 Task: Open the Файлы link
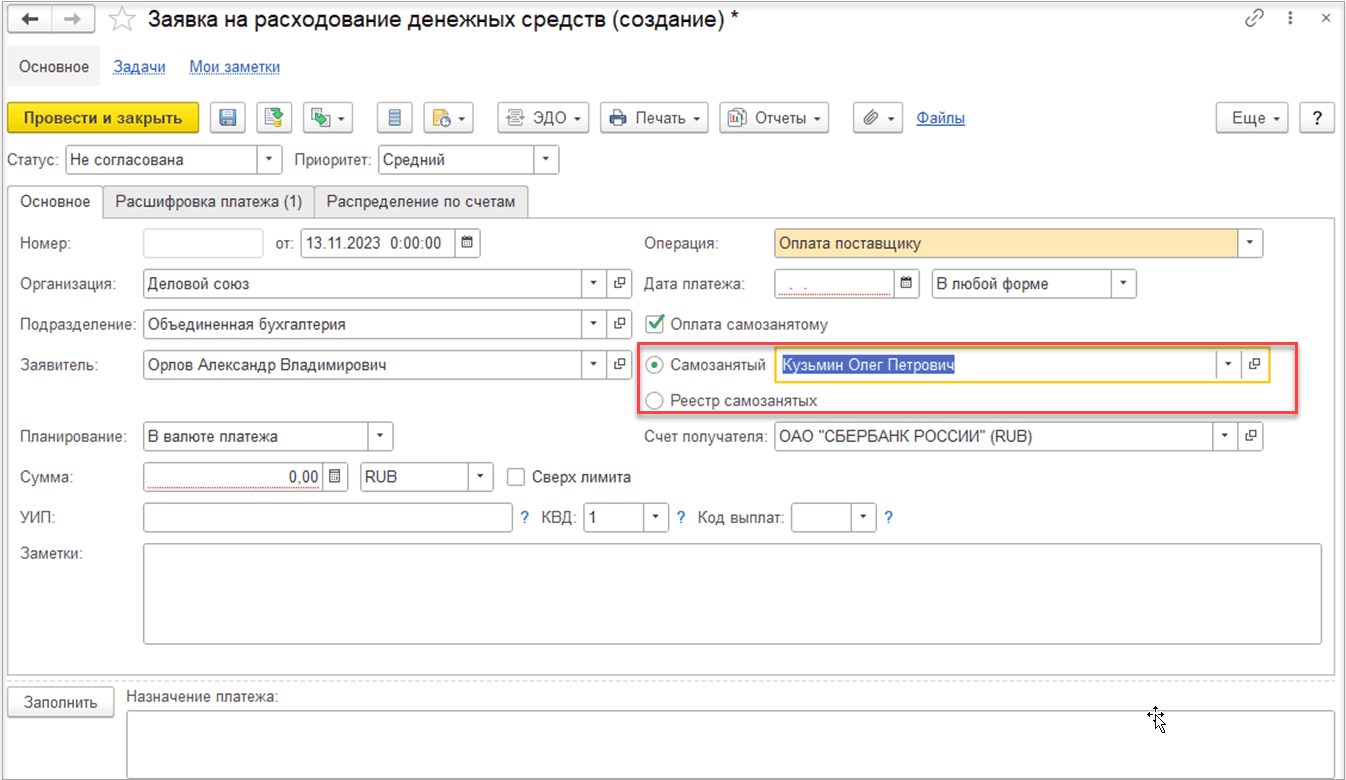tap(940, 118)
